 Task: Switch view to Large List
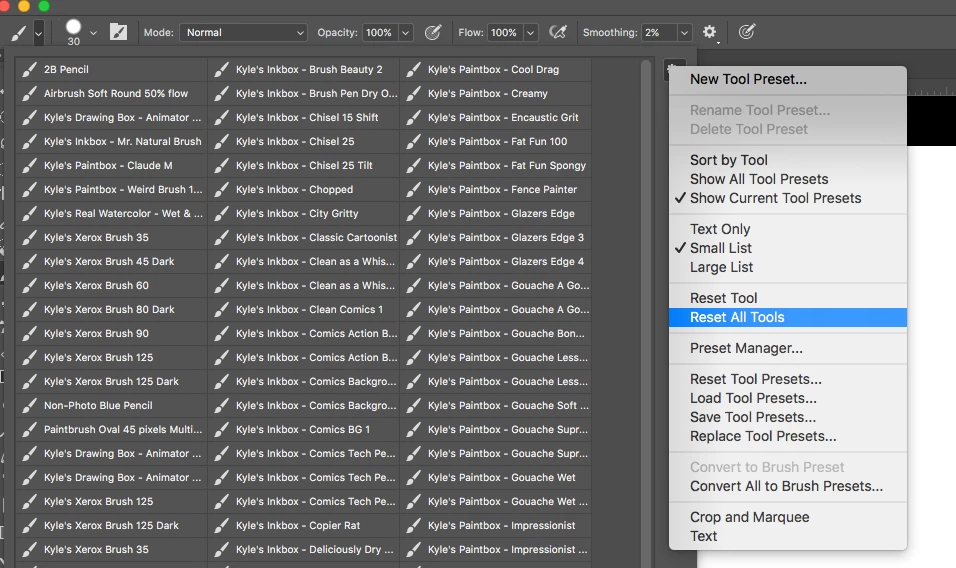[x=788, y=267]
